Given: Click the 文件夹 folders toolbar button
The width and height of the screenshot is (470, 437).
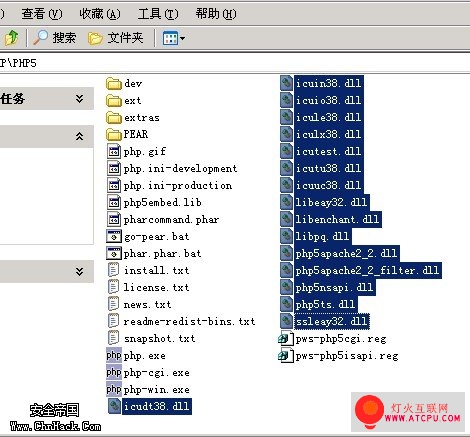Looking at the screenshot, I should point(116,38).
